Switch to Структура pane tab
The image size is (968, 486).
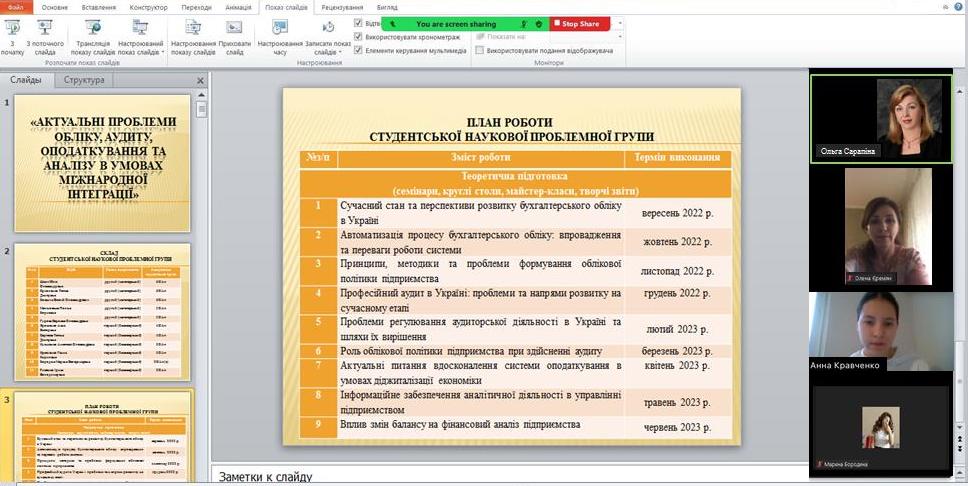coord(84,80)
